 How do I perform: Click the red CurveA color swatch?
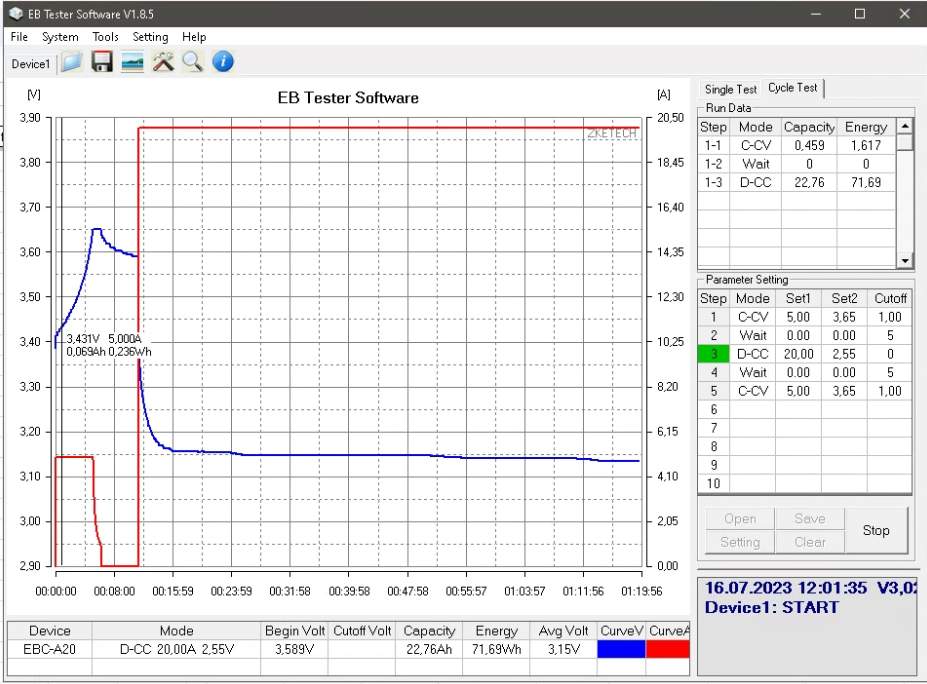(x=668, y=649)
